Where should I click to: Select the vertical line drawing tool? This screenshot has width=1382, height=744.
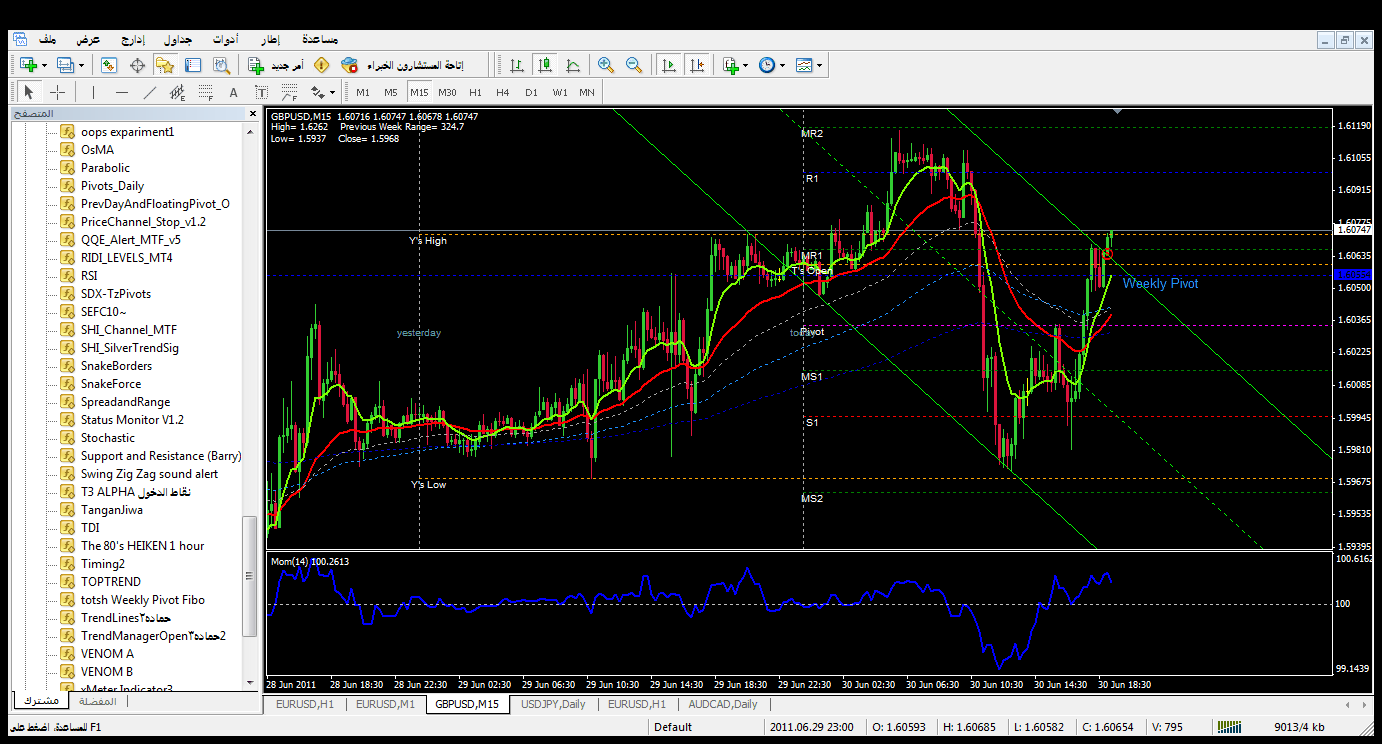click(x=93, y=92)
